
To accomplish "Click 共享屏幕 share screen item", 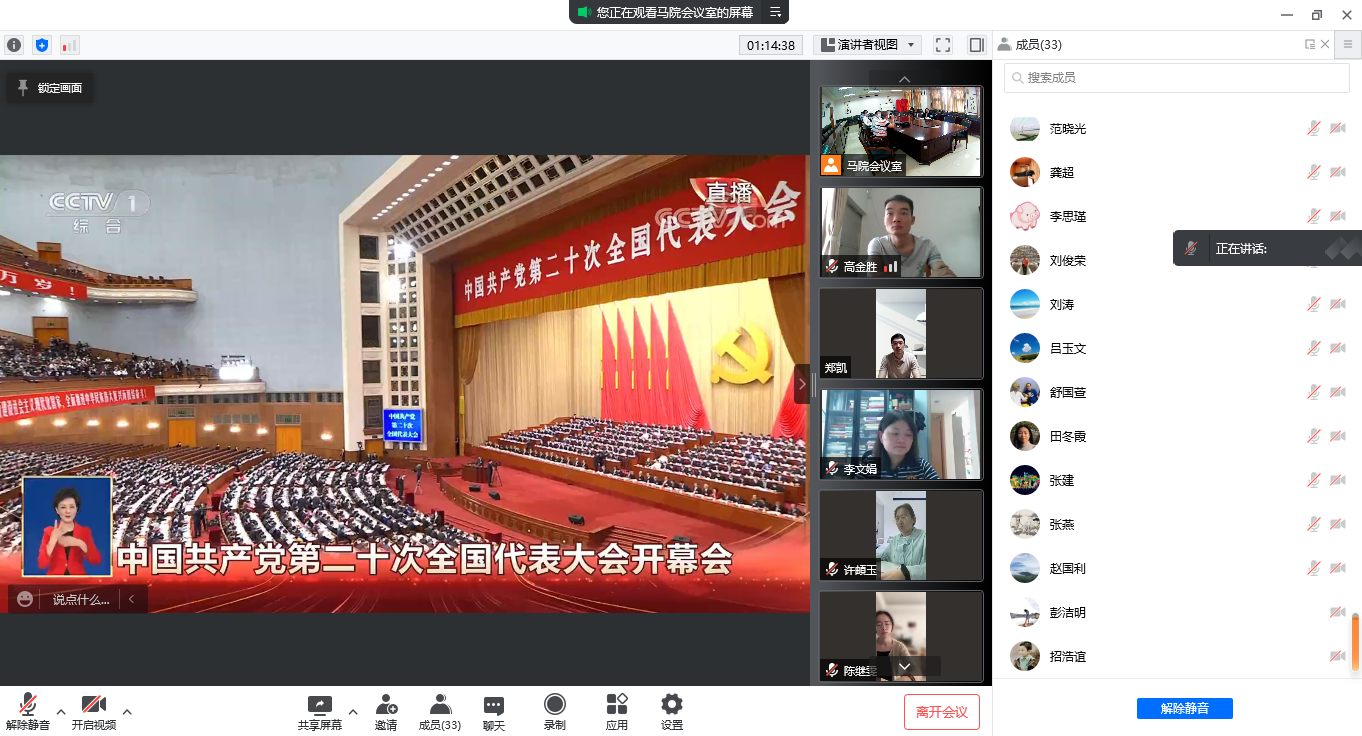I will pos(320,711).
